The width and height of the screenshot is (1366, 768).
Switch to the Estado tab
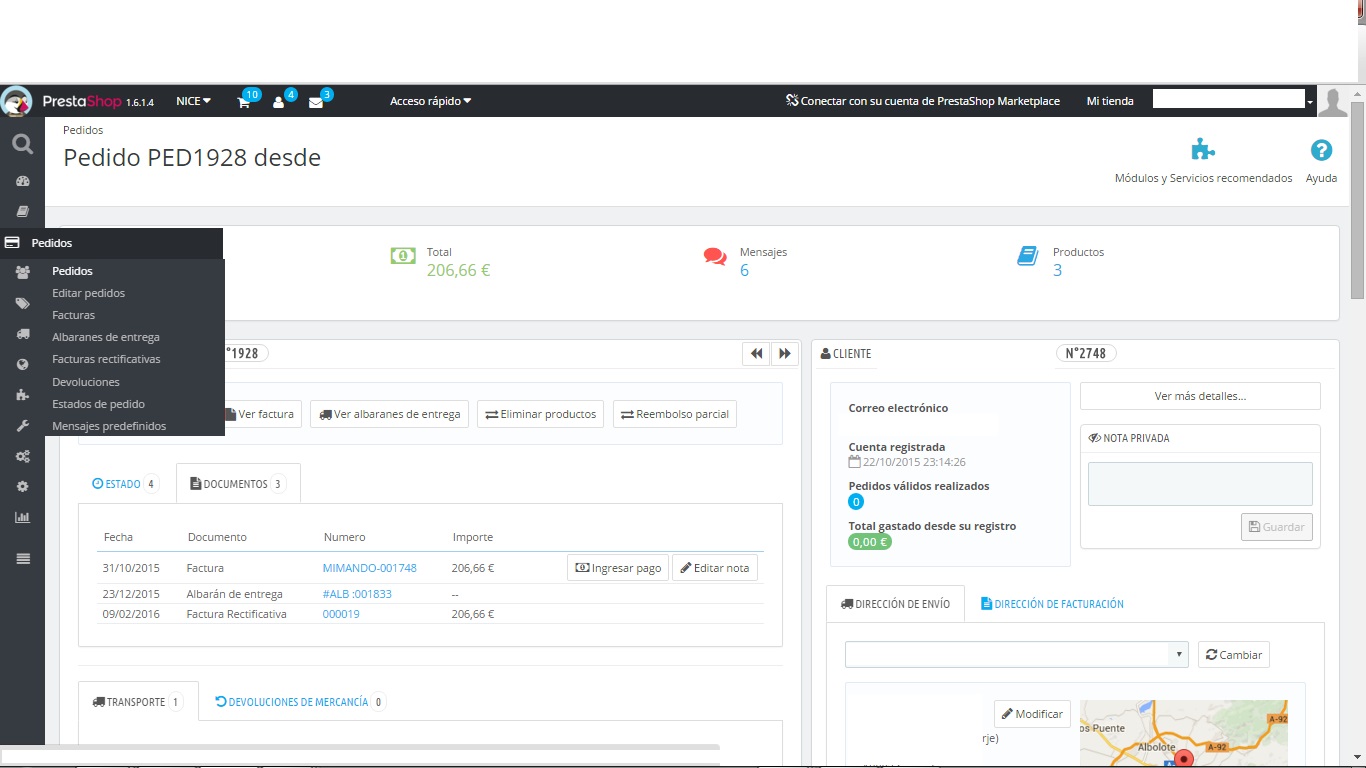click(125, 483)
